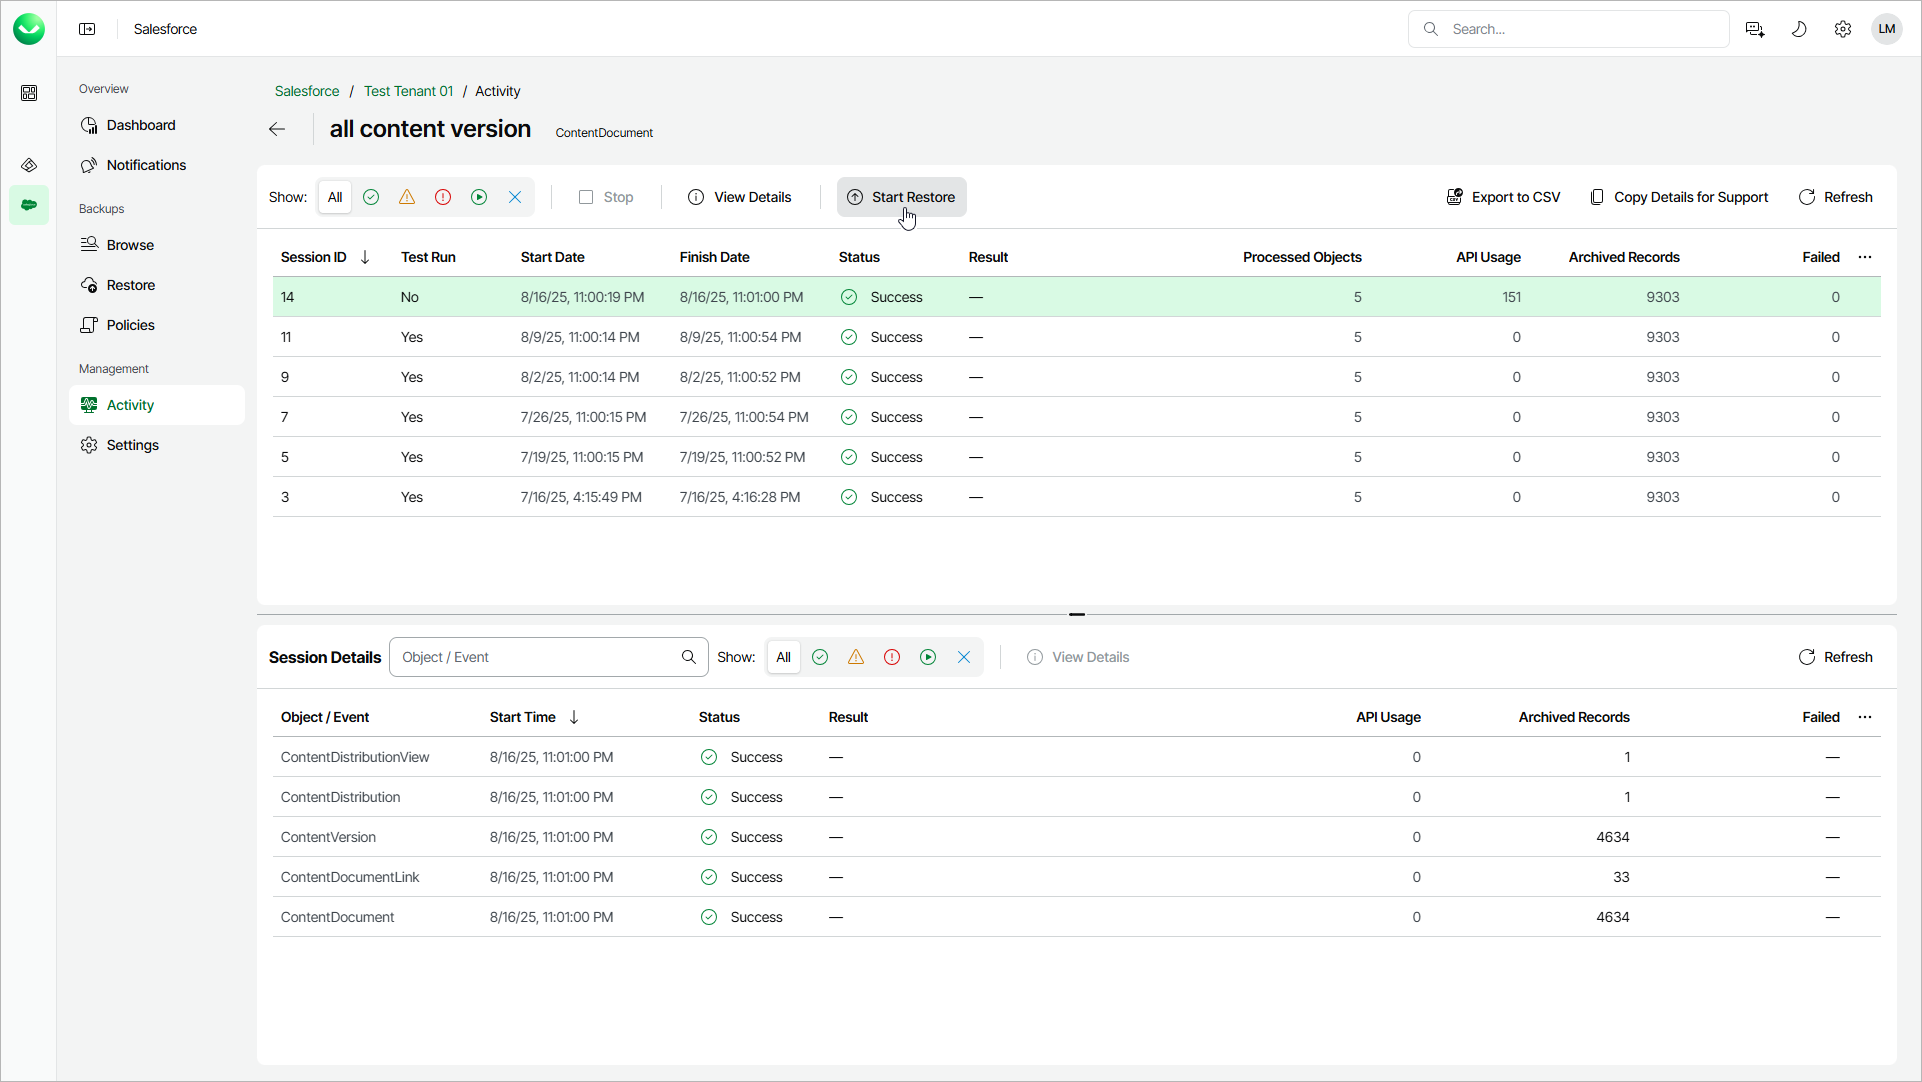Click the Object / Event search field
Image resolution: width=1922 pixels, height=1082 pixels.
point(535,657)
